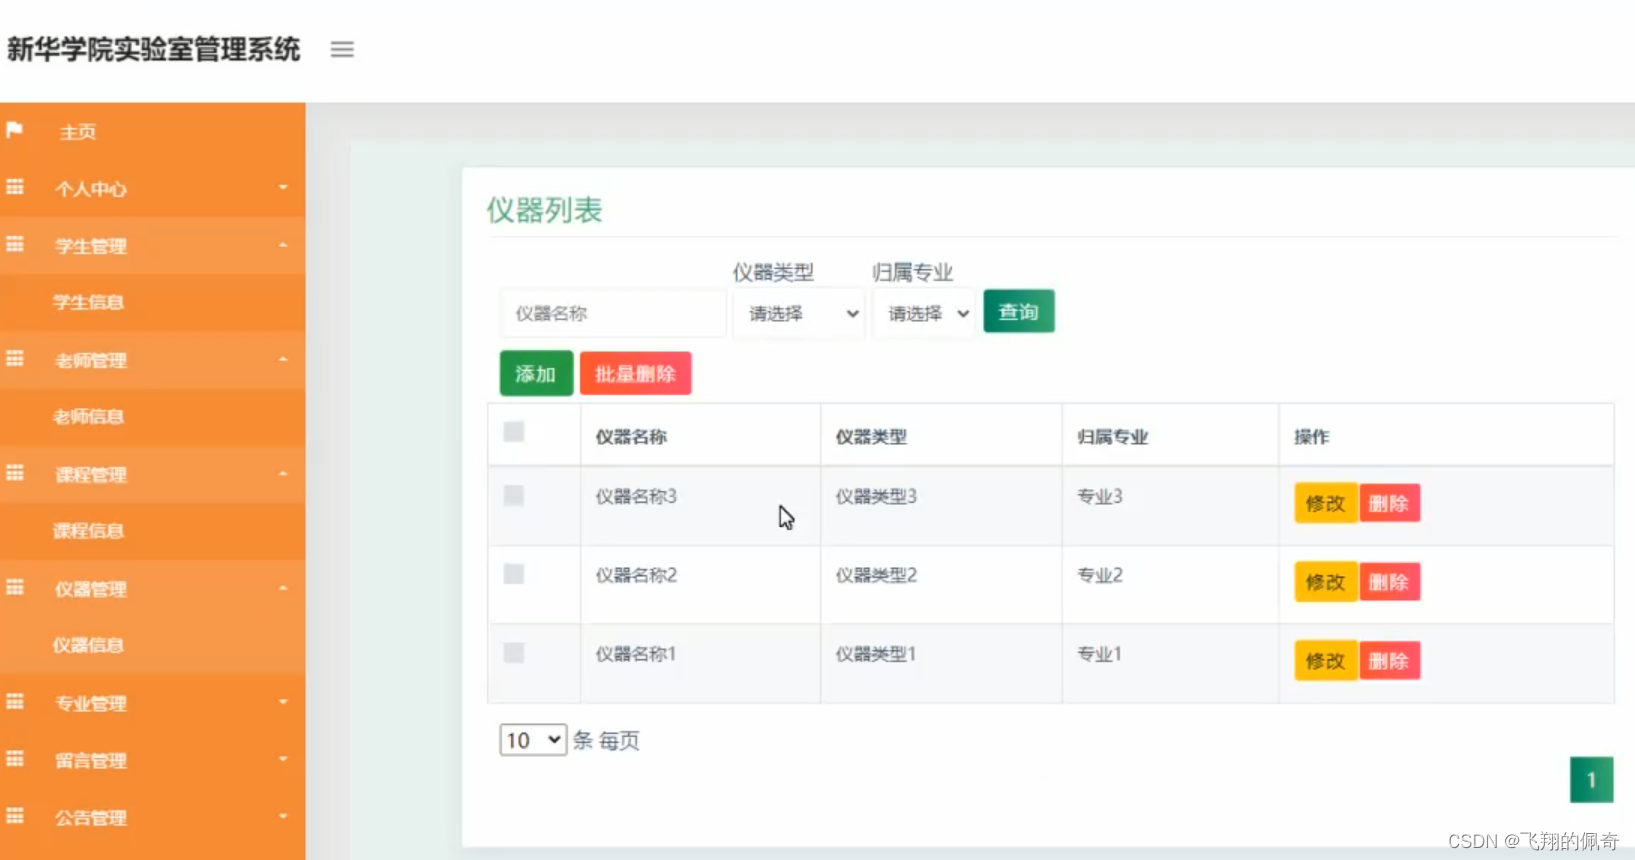Screen dimensions: 1635x860
Task: Click the 新华学院实验室管理系统 title
Action: click(153, 49)
